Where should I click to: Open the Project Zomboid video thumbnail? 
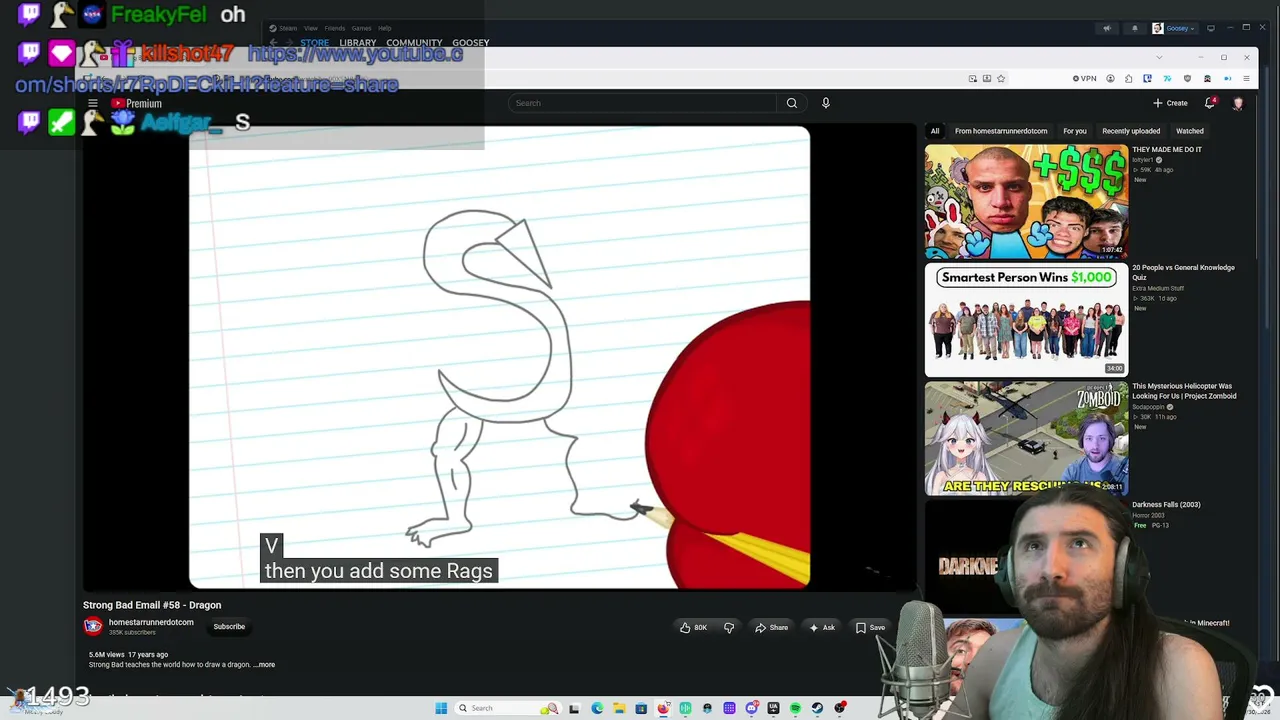(x=1026, y=437)
